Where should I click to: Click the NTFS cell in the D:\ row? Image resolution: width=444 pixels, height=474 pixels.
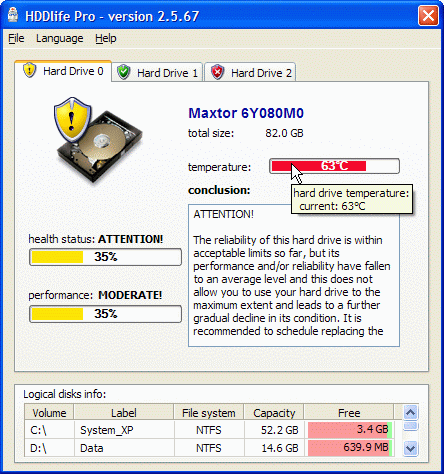[209, 448]
